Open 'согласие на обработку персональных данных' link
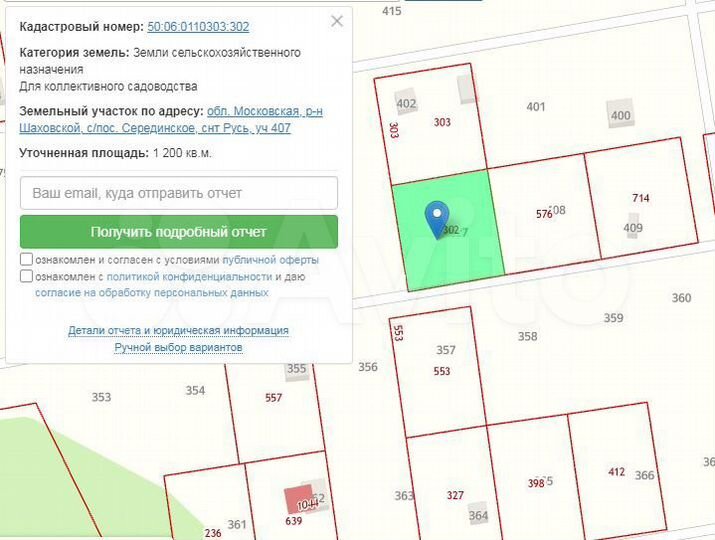 (151, 293)
